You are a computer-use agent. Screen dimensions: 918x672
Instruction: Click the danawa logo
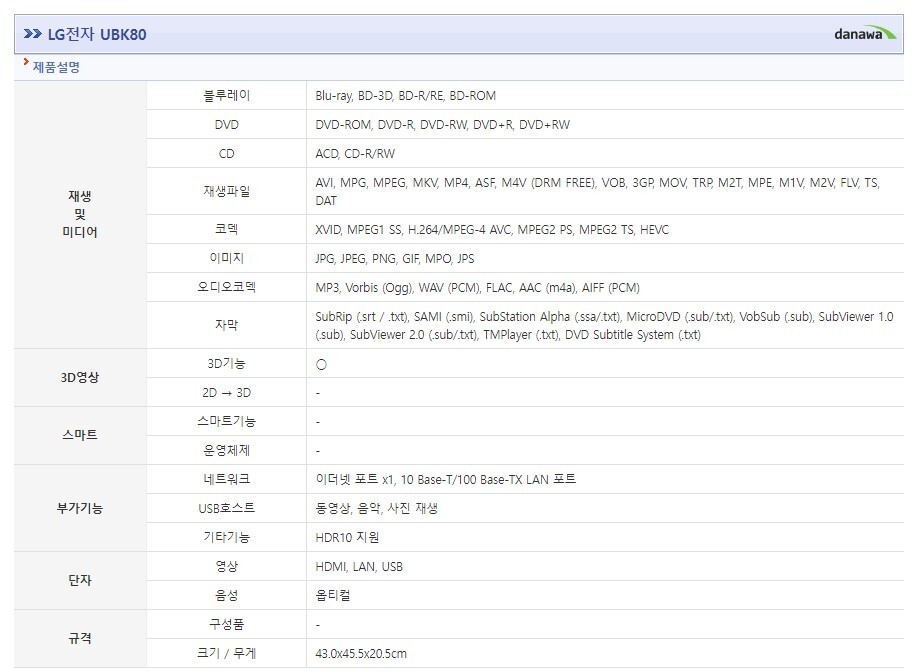tap(865, 33)
